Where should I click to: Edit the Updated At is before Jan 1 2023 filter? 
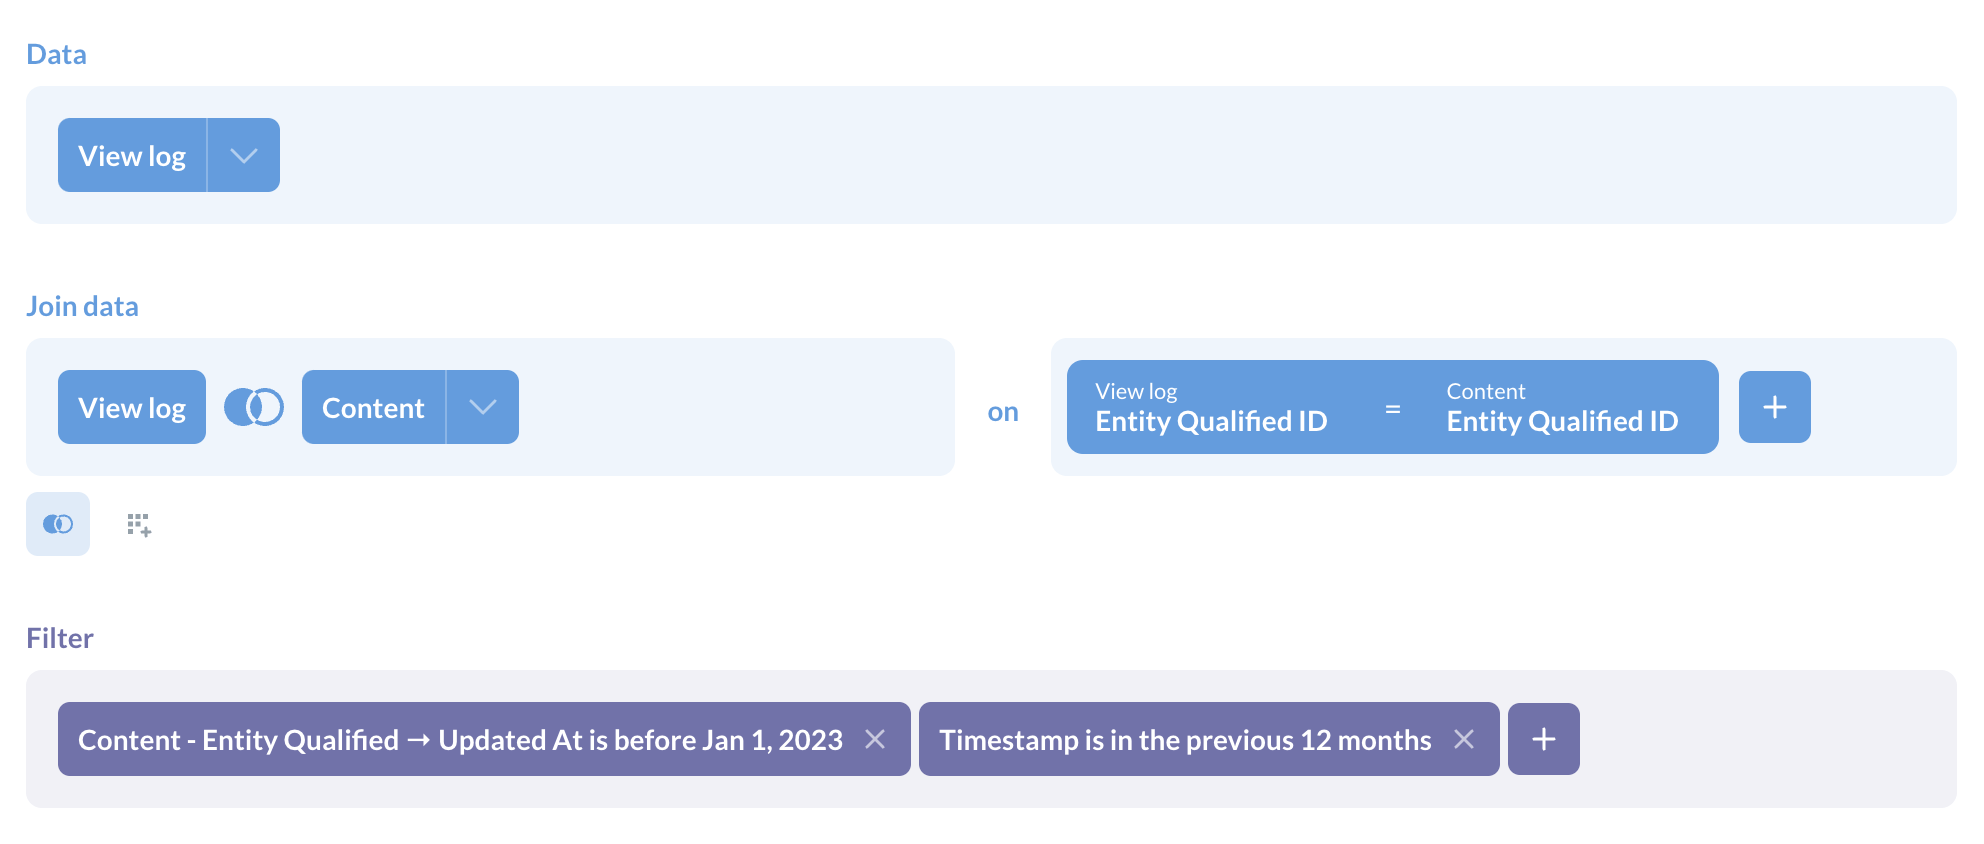[460, 739]
